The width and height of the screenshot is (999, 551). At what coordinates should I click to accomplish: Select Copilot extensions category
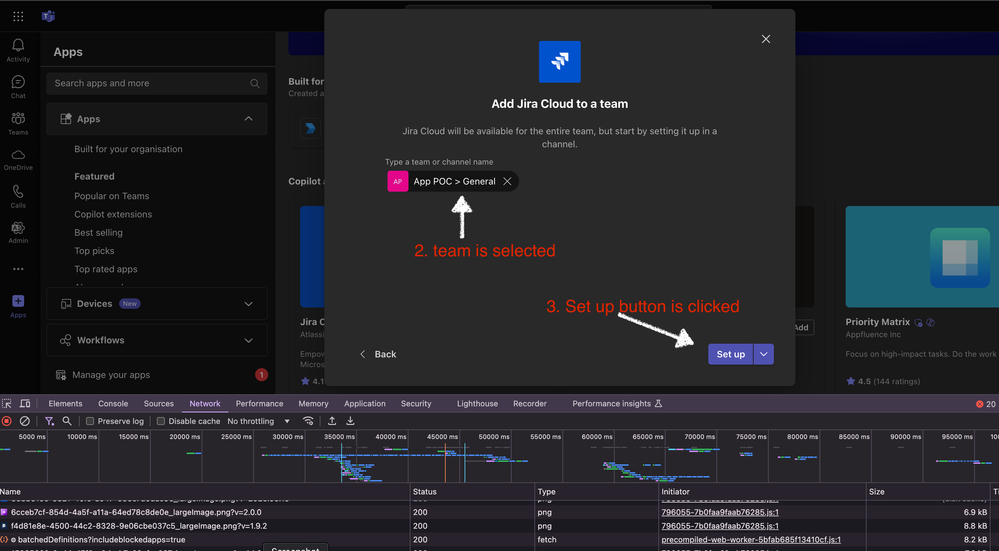click(x=113, y=215)
